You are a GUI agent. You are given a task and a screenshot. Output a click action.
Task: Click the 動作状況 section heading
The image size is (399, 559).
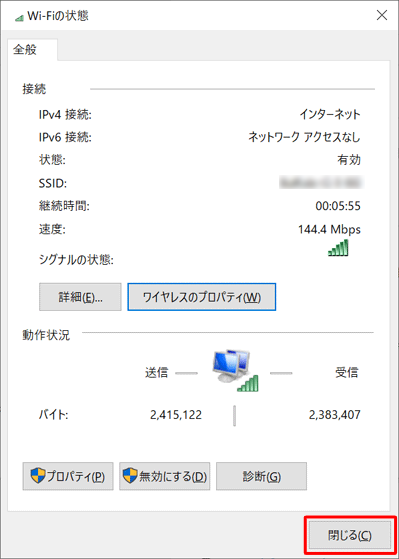tap(46, 335)
